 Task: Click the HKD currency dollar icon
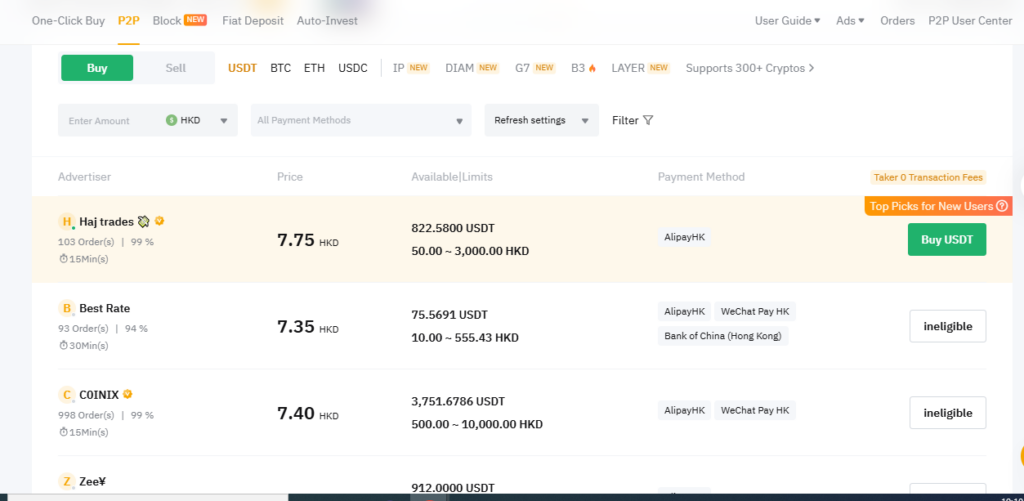click(172, 120)
